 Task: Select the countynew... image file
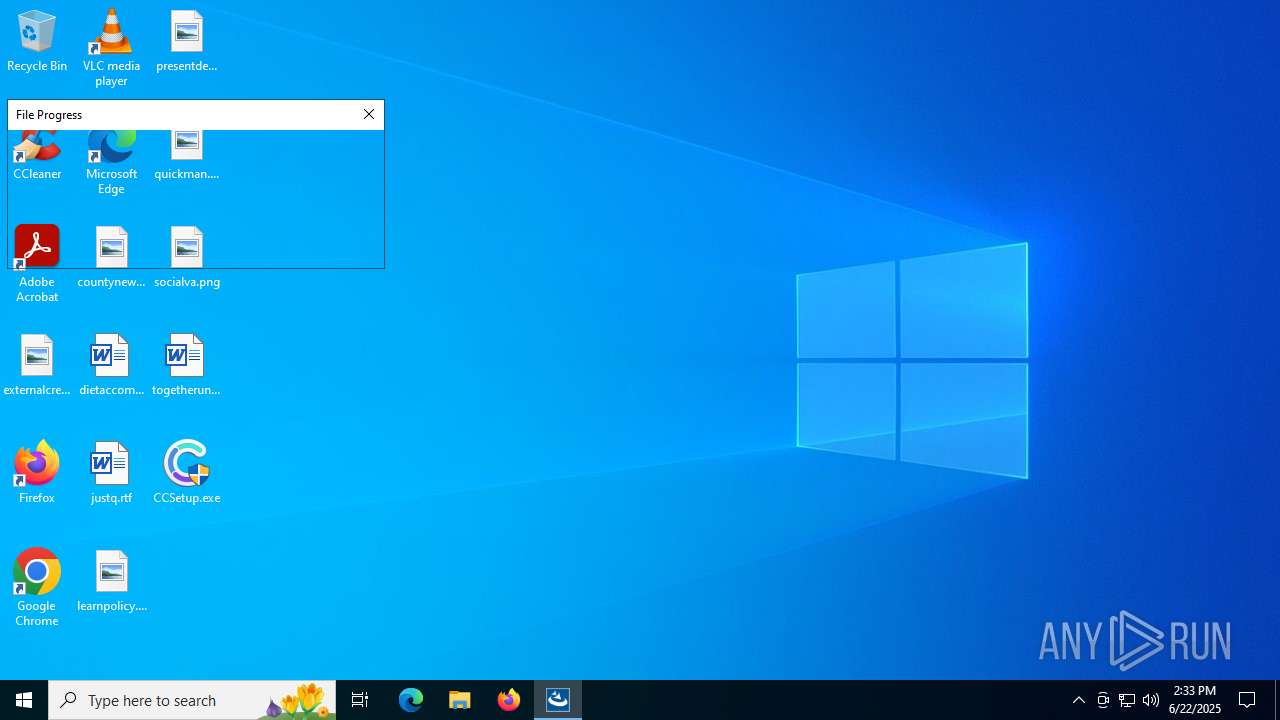point(111,258)
